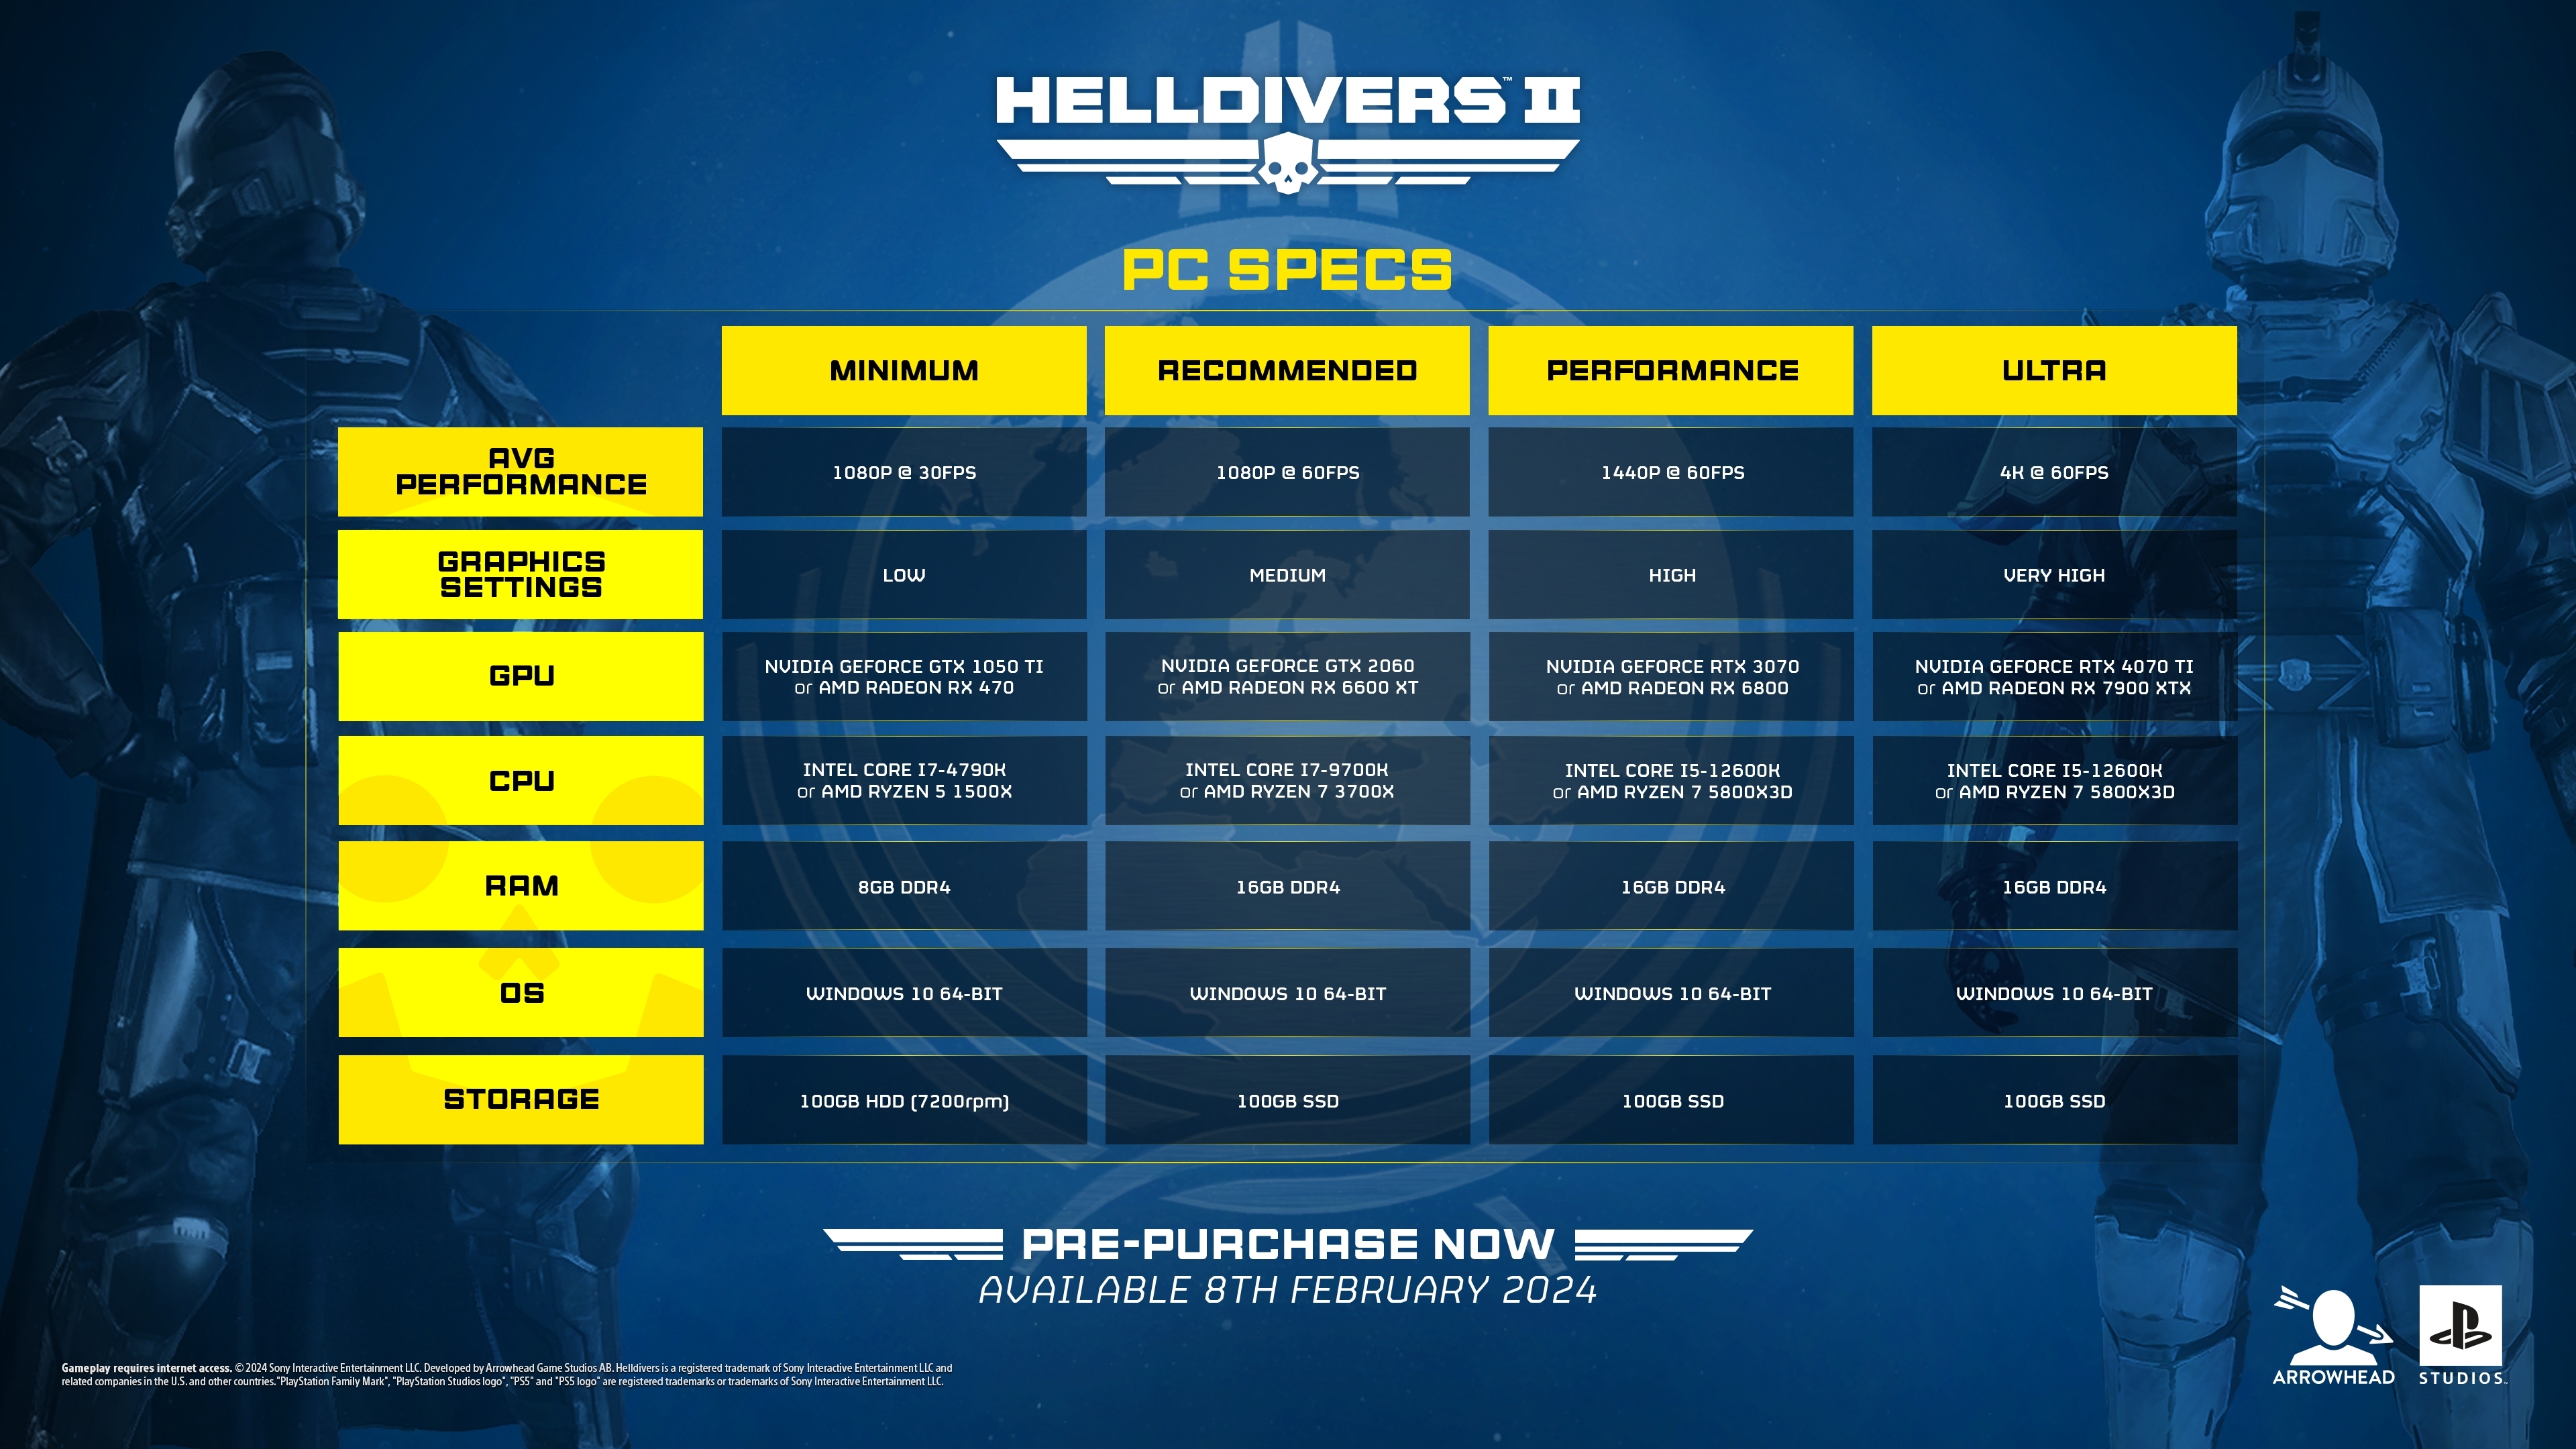Toggle the RECOMMENDED avg performance cell
This screenshot has height=1449, width=2576.
(x=1285, y=472)
